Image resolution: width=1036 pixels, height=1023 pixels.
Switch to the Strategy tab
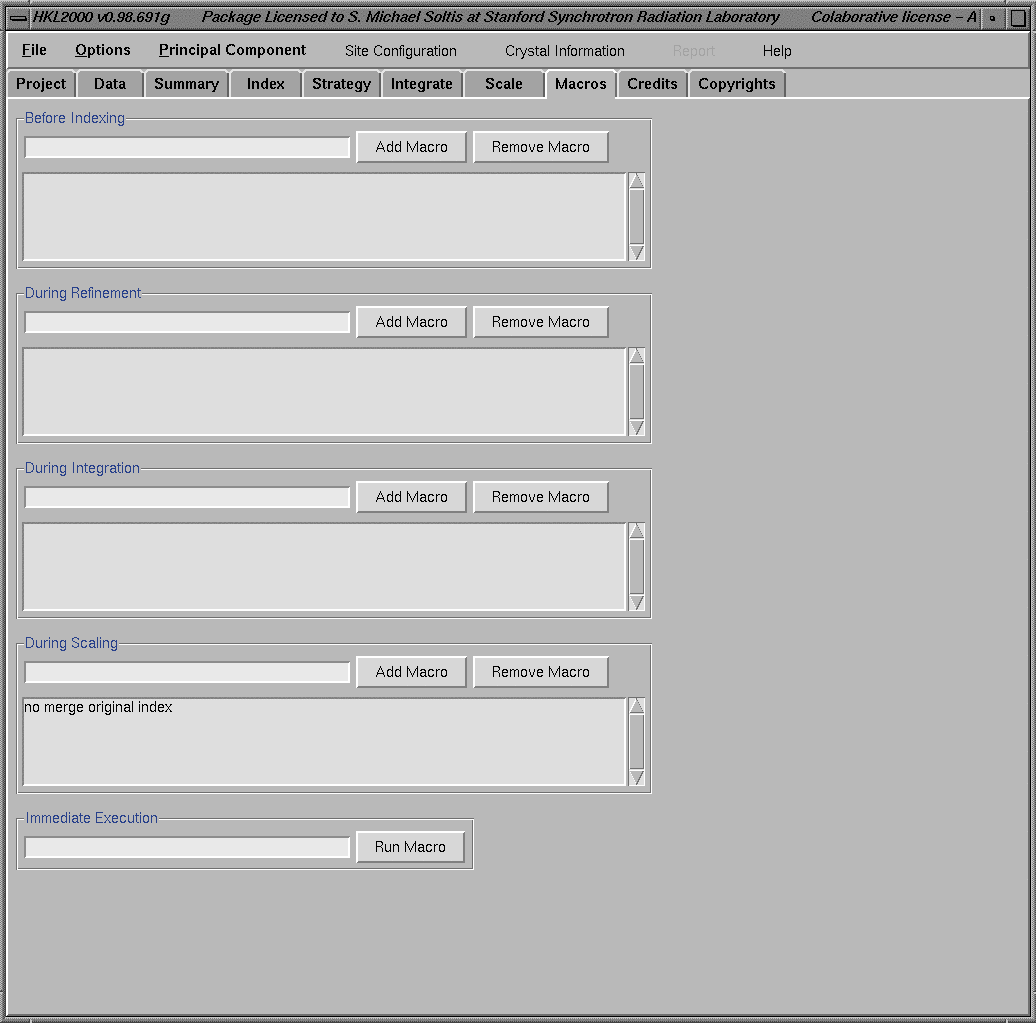(x=342, y=84)
